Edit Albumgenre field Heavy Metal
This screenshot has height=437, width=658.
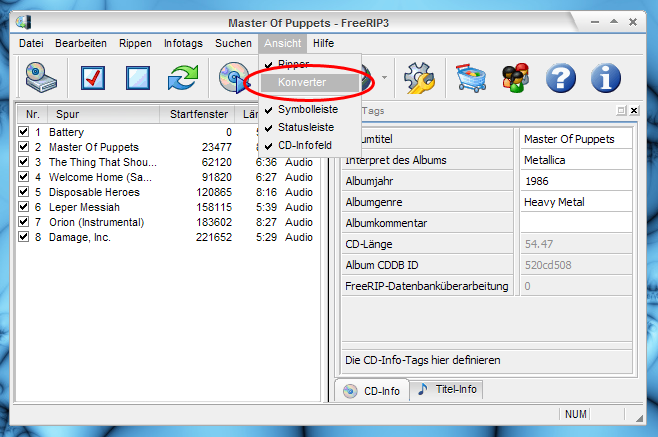(576, 202)
